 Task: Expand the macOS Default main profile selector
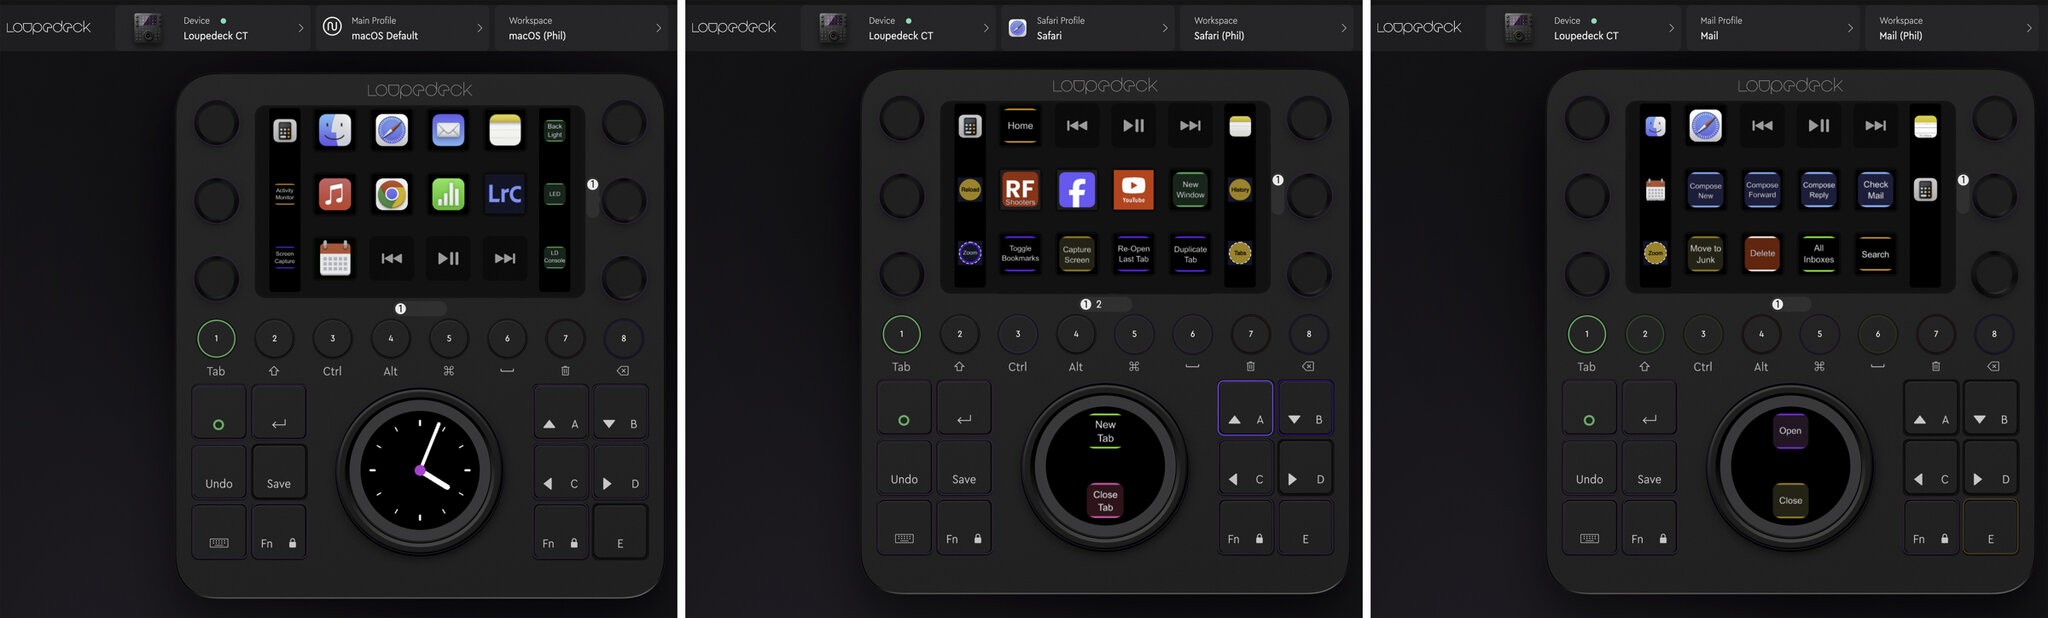404,28
